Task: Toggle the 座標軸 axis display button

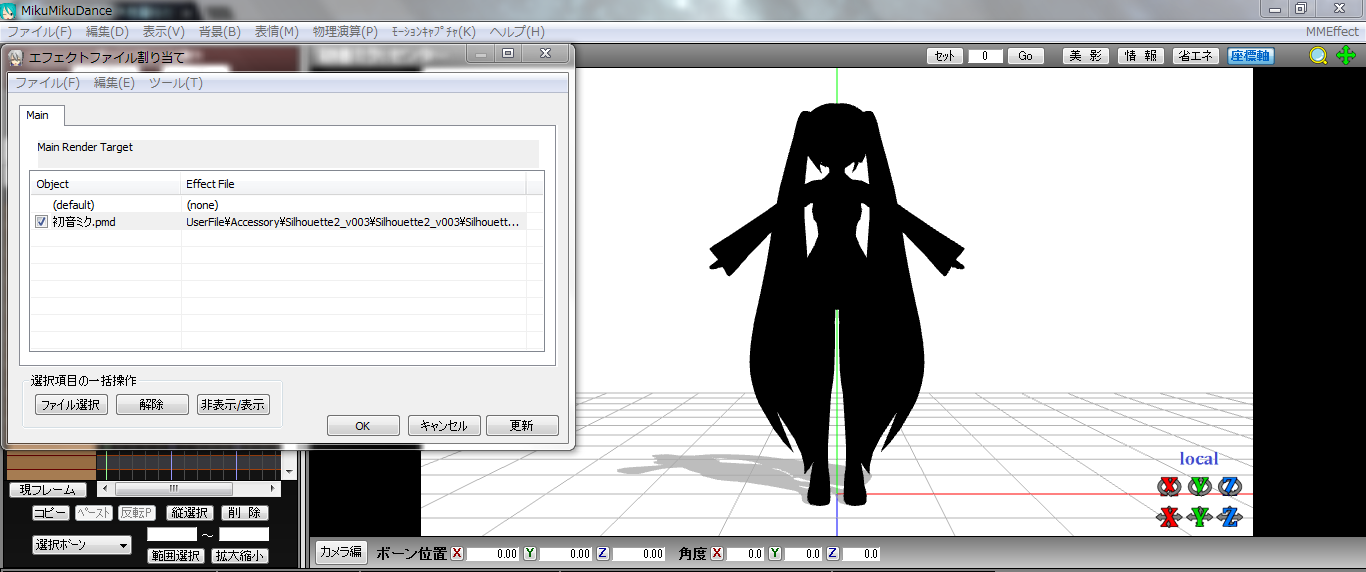Action: coord(1250,56)
